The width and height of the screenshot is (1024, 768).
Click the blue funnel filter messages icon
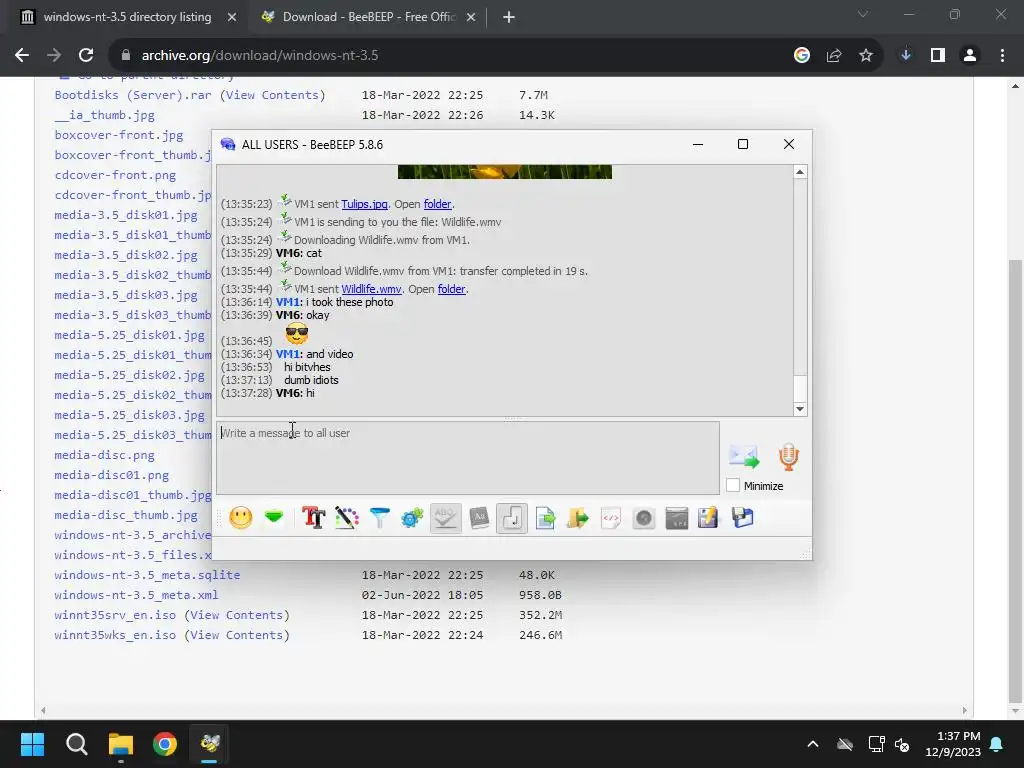tap(379, 519)
